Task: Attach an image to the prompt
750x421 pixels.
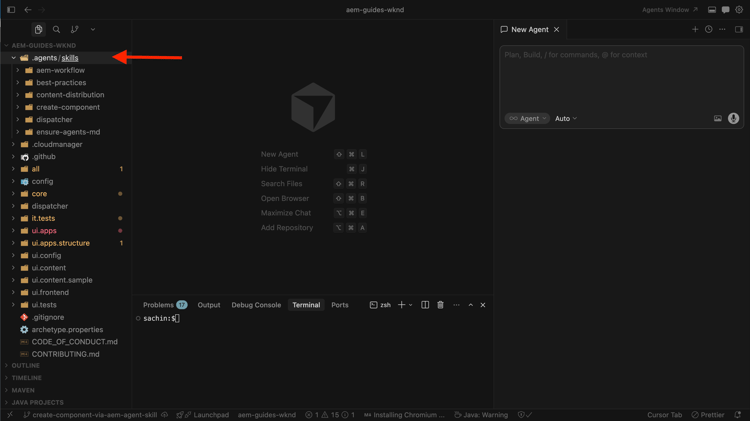Action: click(x=717, y=119)
